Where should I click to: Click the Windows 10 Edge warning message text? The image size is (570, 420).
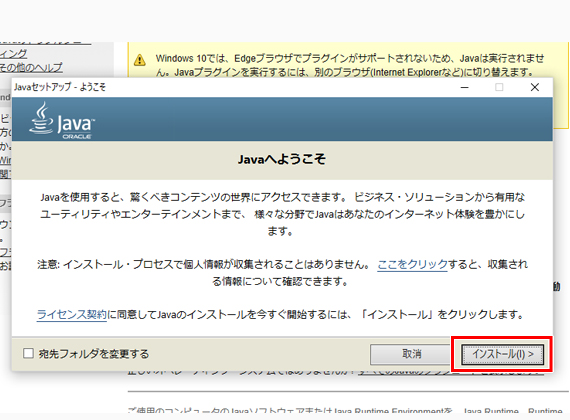click(x=350, y=65)
